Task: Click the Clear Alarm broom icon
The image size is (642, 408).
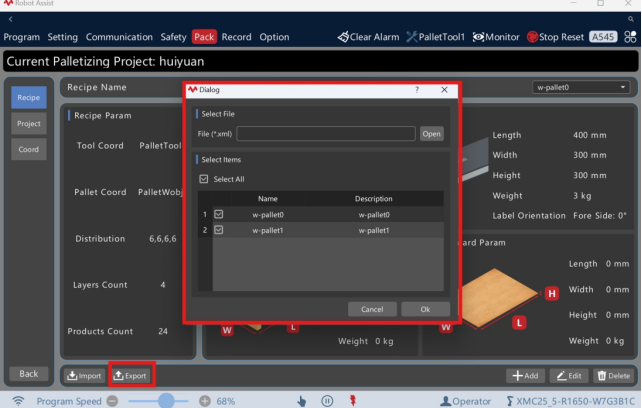Action: (x=343, y=37)
